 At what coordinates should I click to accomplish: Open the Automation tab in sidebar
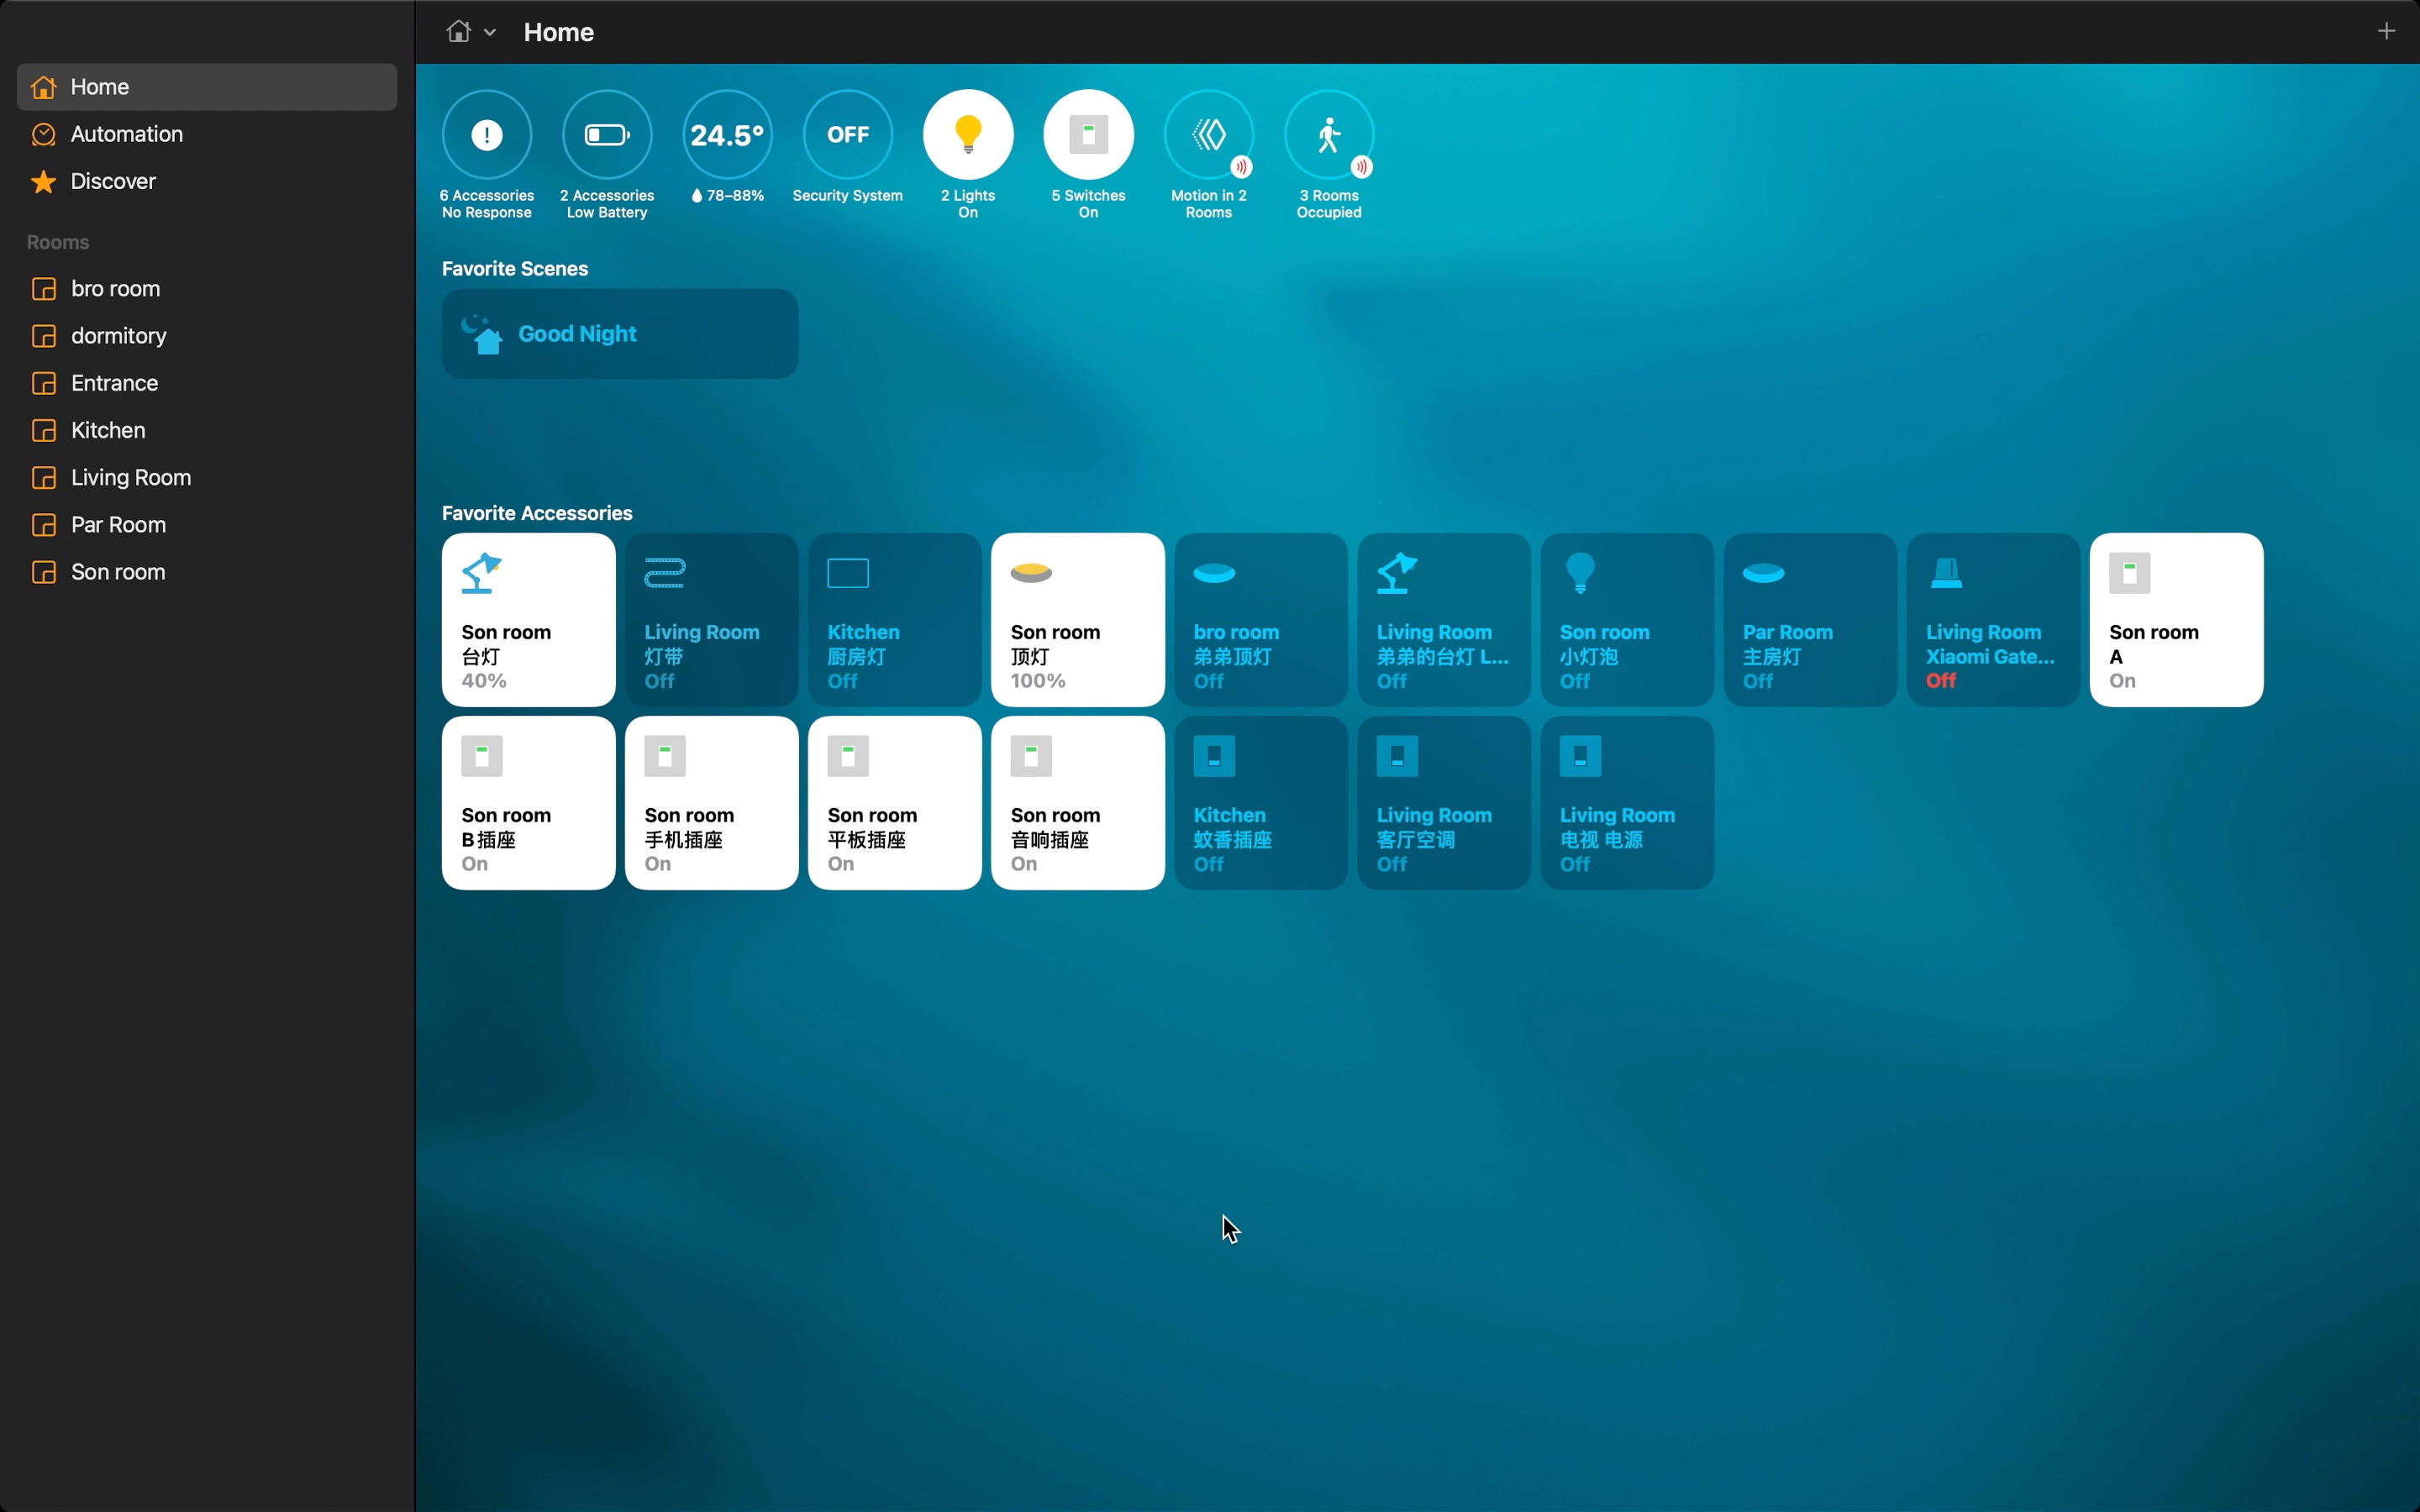pos(126,134)
